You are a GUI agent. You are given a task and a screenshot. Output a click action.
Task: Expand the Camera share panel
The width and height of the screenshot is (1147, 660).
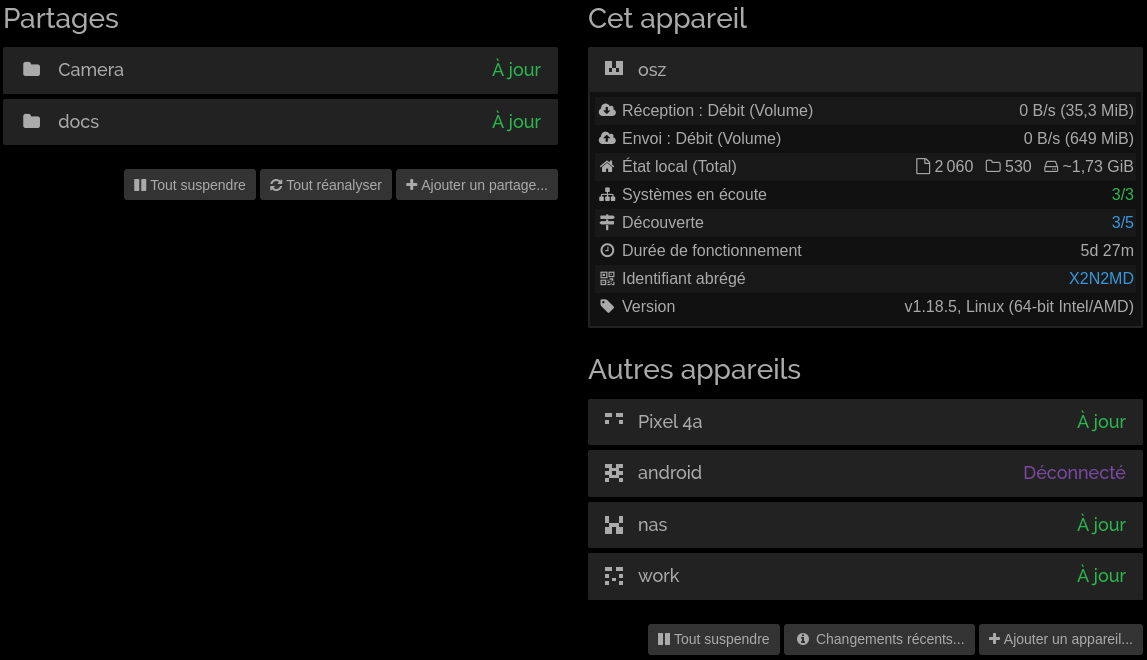[x=280, y=70]
